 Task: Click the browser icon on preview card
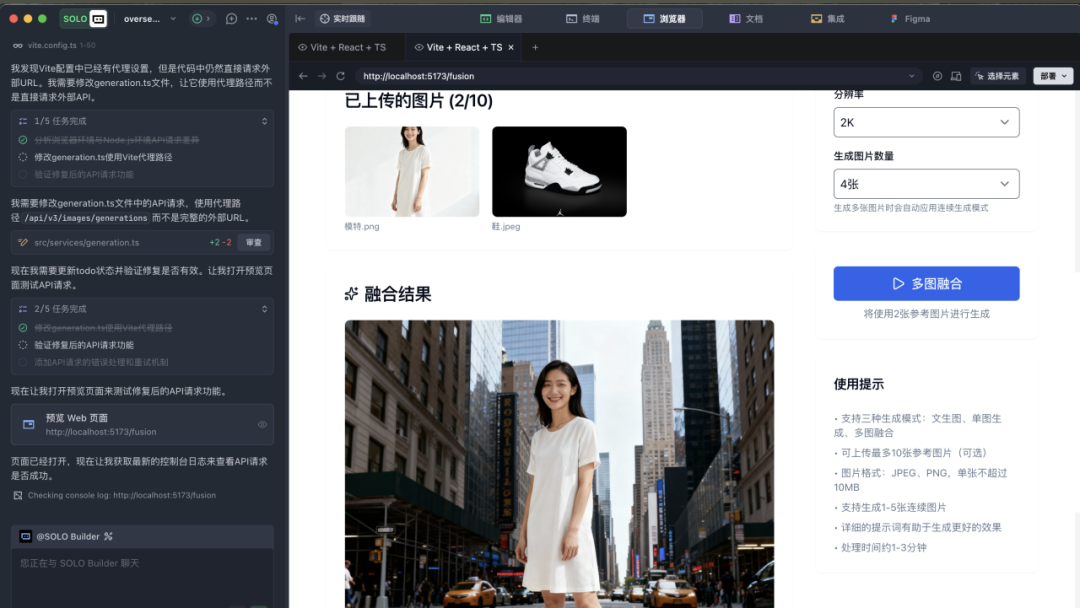coord(28,425)
